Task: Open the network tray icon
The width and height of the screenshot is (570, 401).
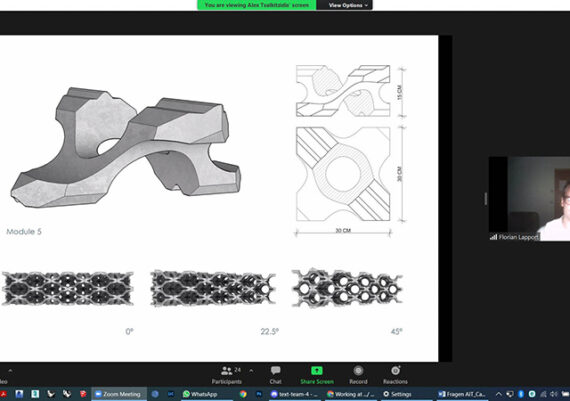Action: click(x=543, y=394)
